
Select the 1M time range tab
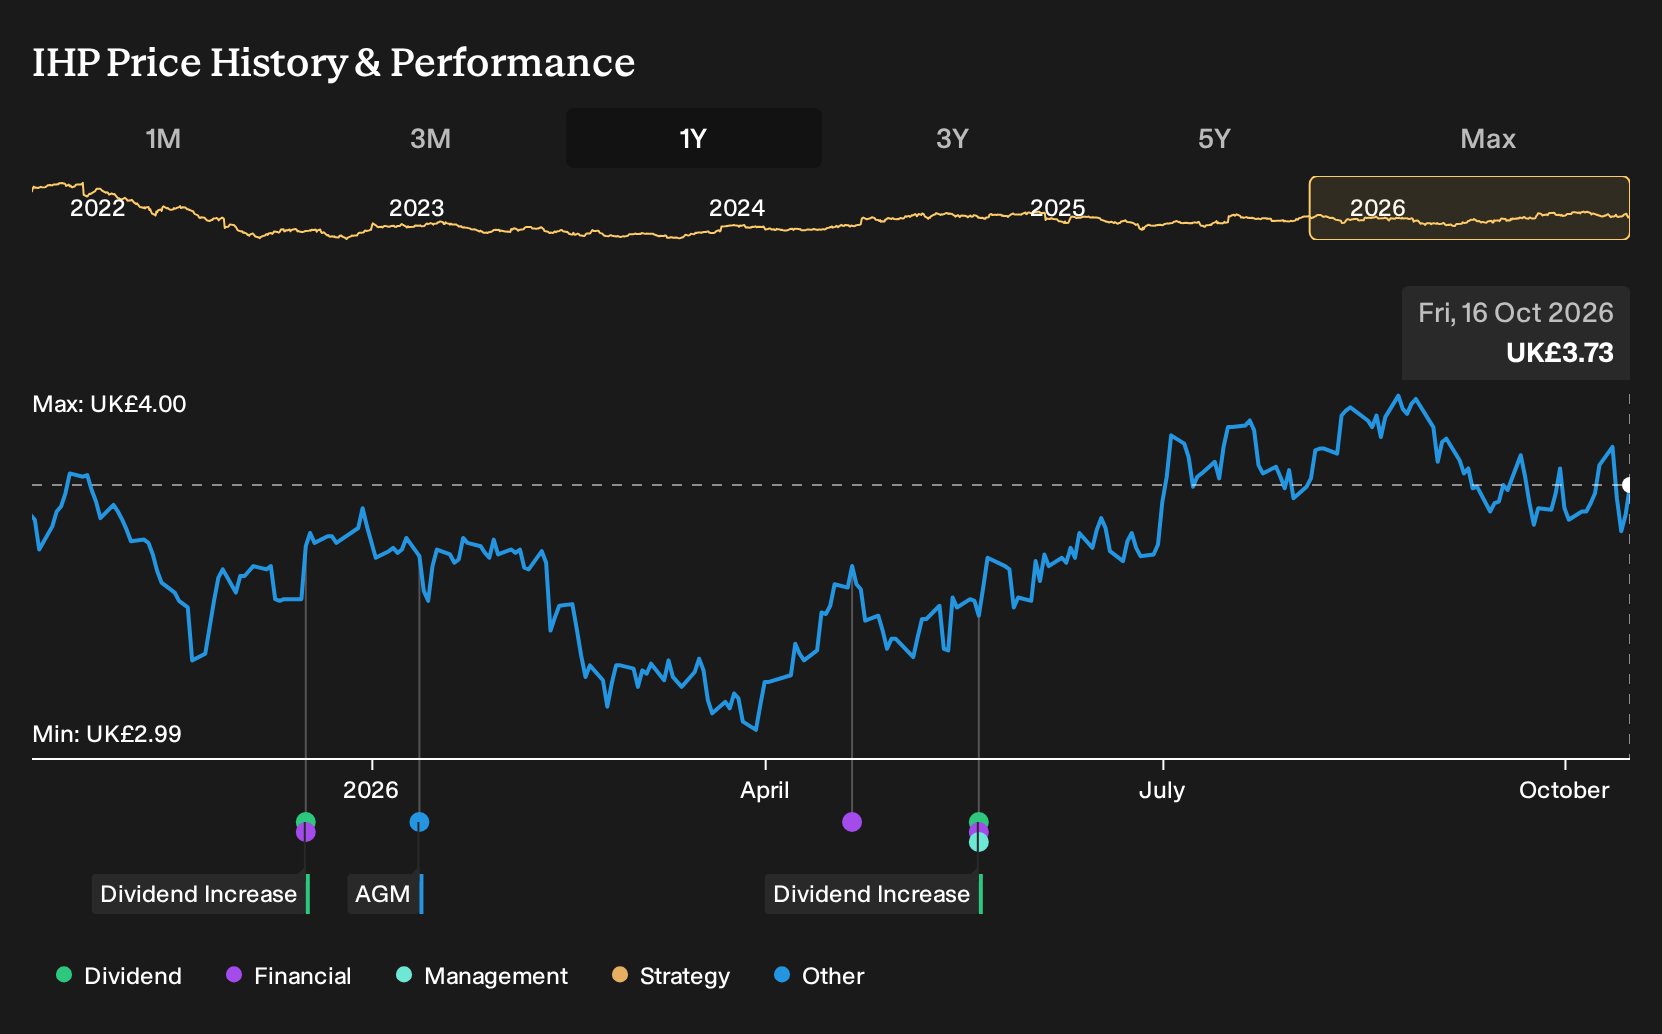pos(163,138)
